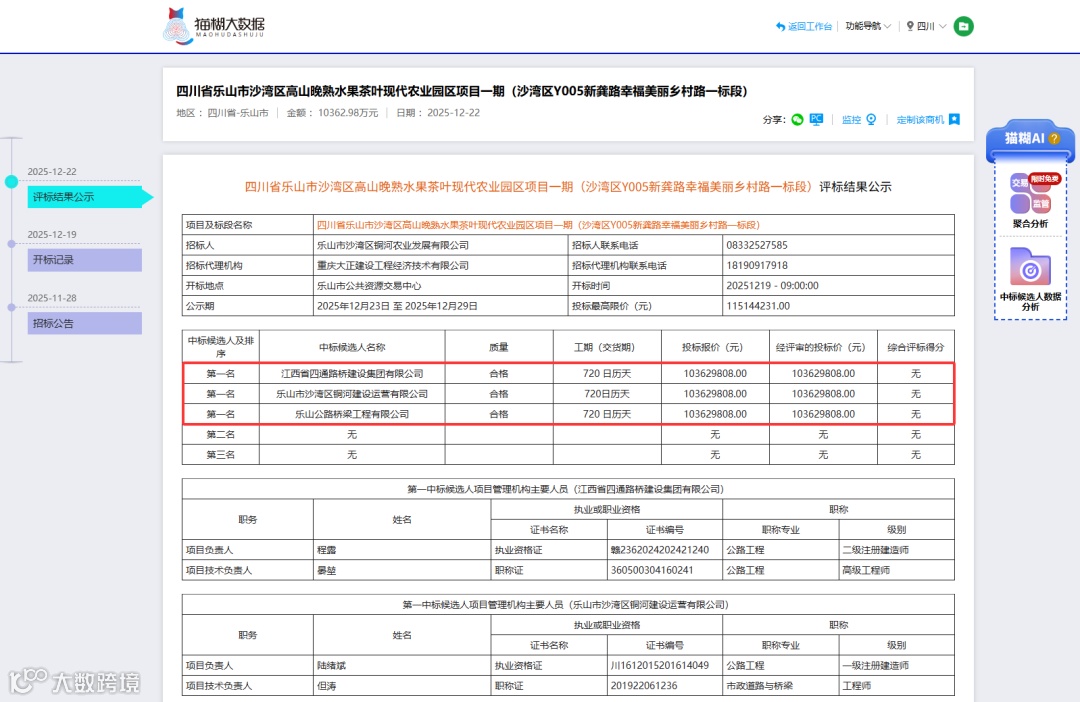Click the 定制该商机 link
This screenshot has height=702, width=1080.
920,120
